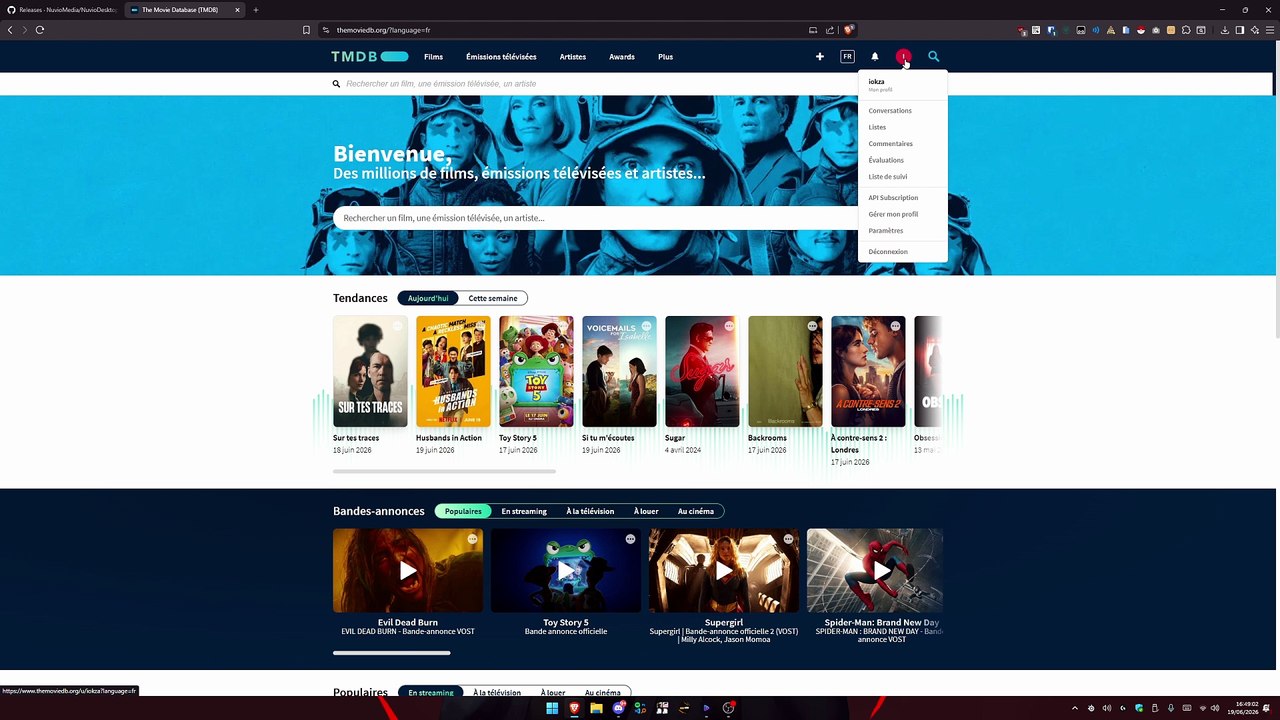1280x720 pixels.
Task: Click the TMDB logo in the header
Action: pyautogui.click(x=370, y=57)
